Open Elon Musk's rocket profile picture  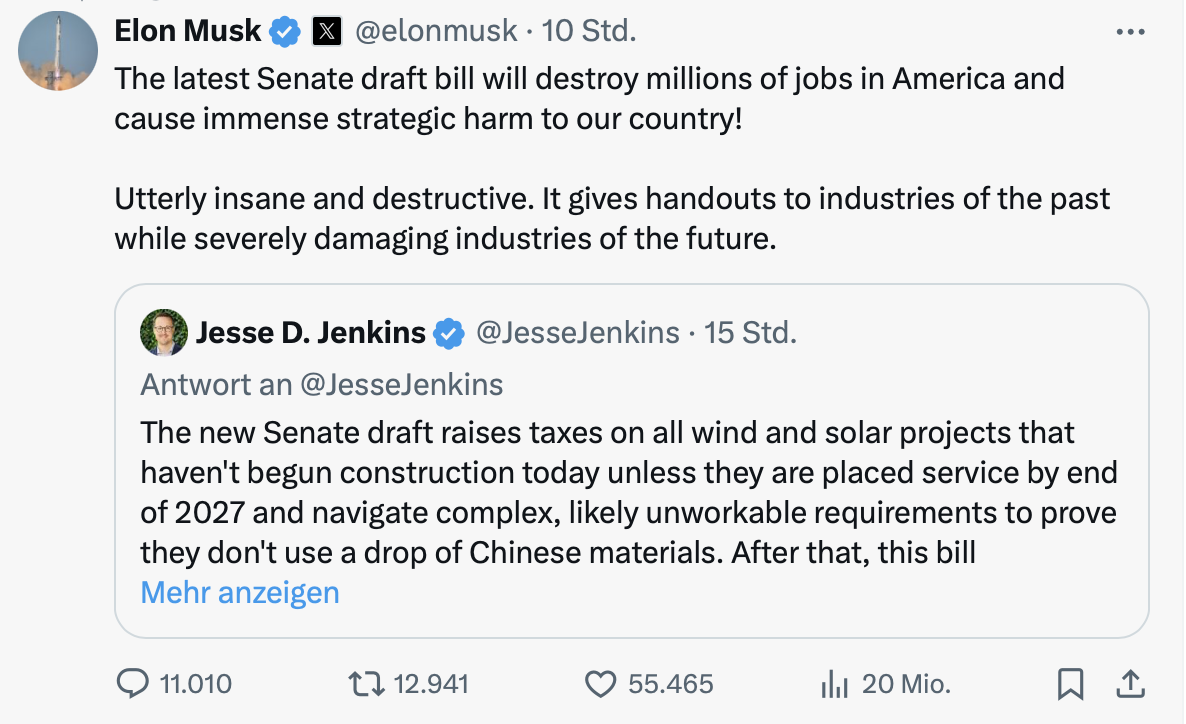58,51
